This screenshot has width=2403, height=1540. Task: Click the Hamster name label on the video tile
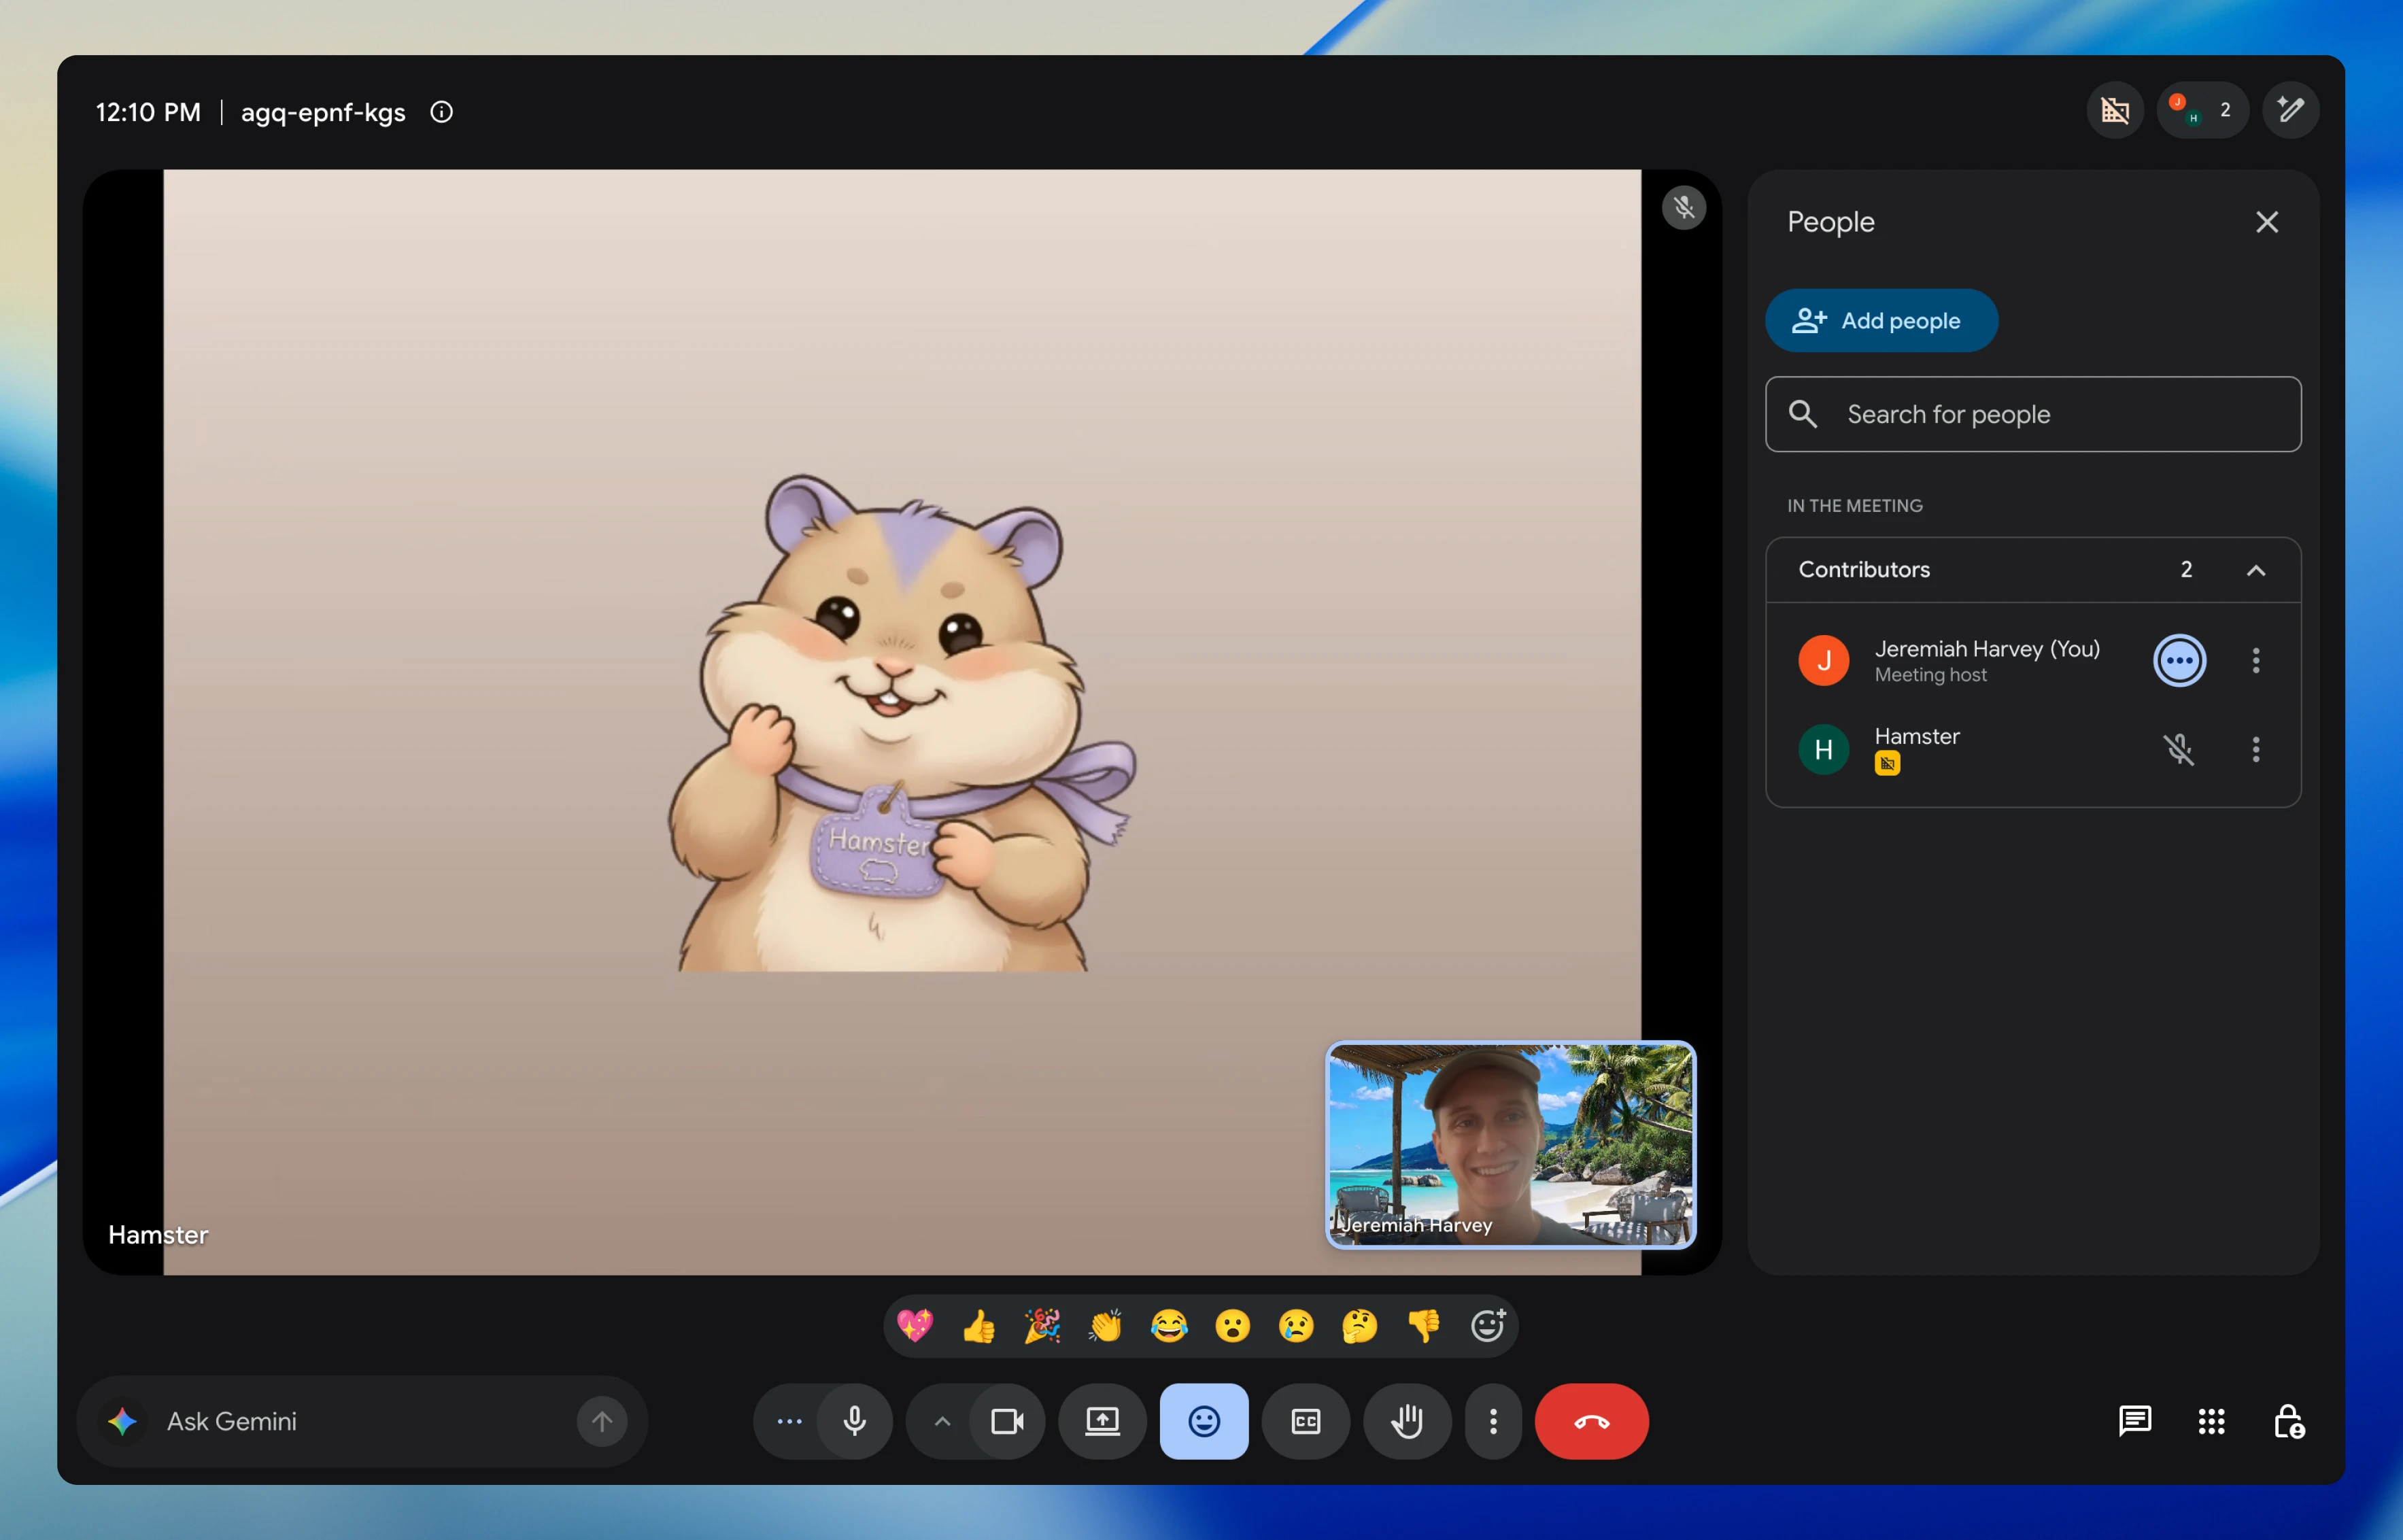(158, 1235)
